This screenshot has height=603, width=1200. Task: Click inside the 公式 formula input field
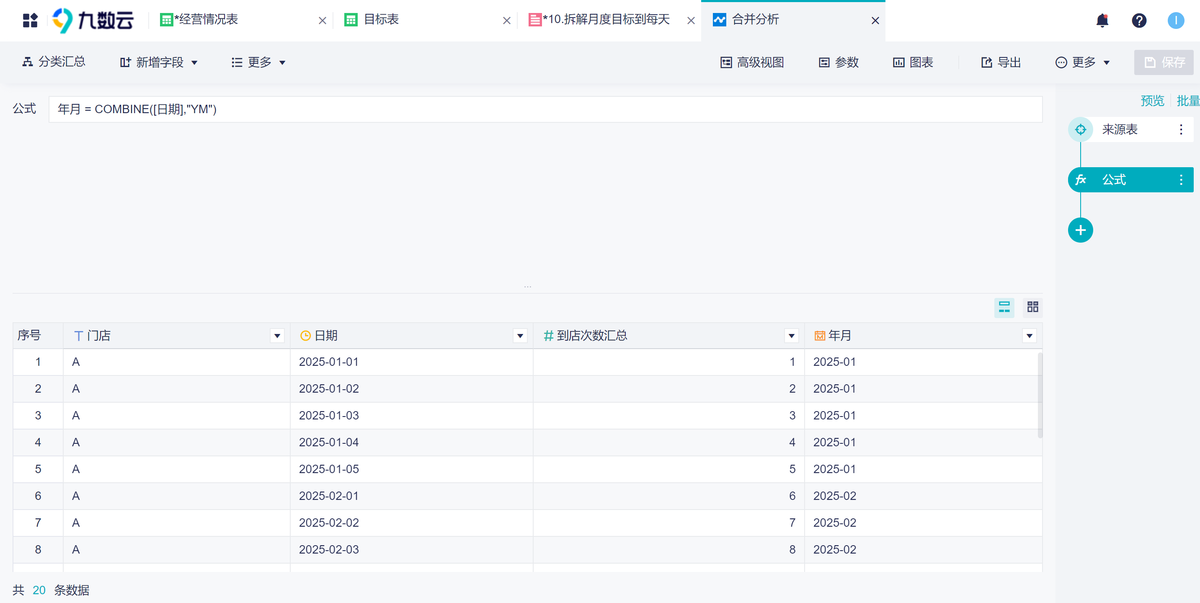pyautogui.click(x=400, y=108)
